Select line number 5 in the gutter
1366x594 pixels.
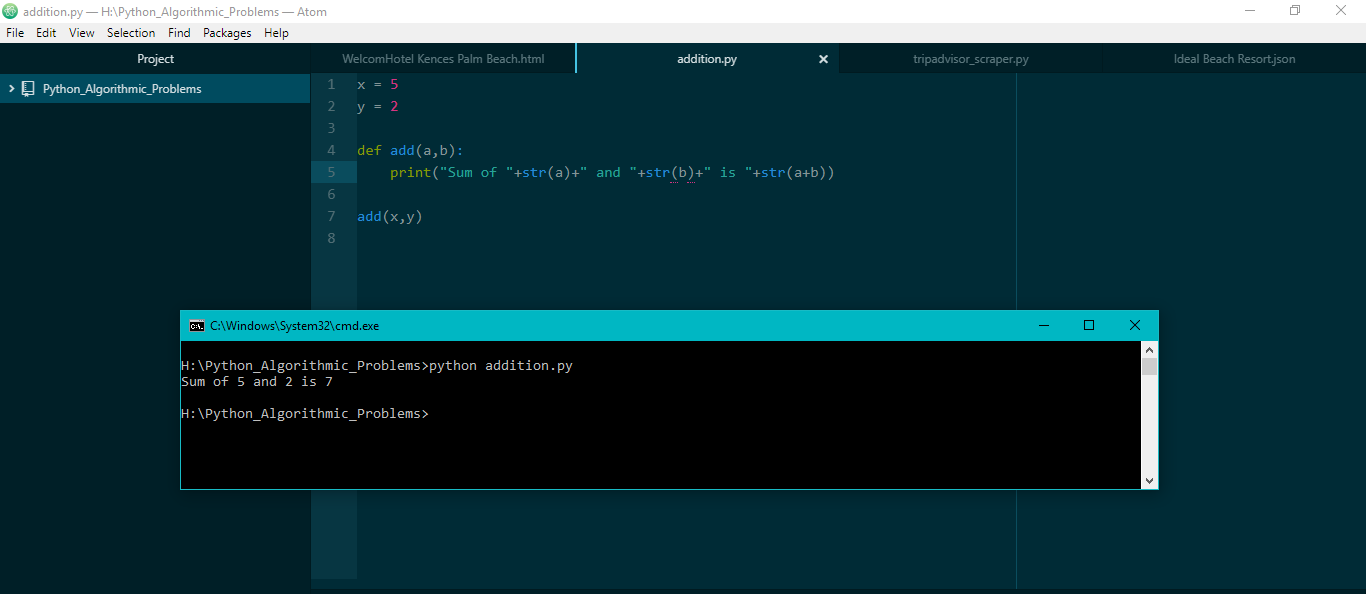tap(331, 172)
